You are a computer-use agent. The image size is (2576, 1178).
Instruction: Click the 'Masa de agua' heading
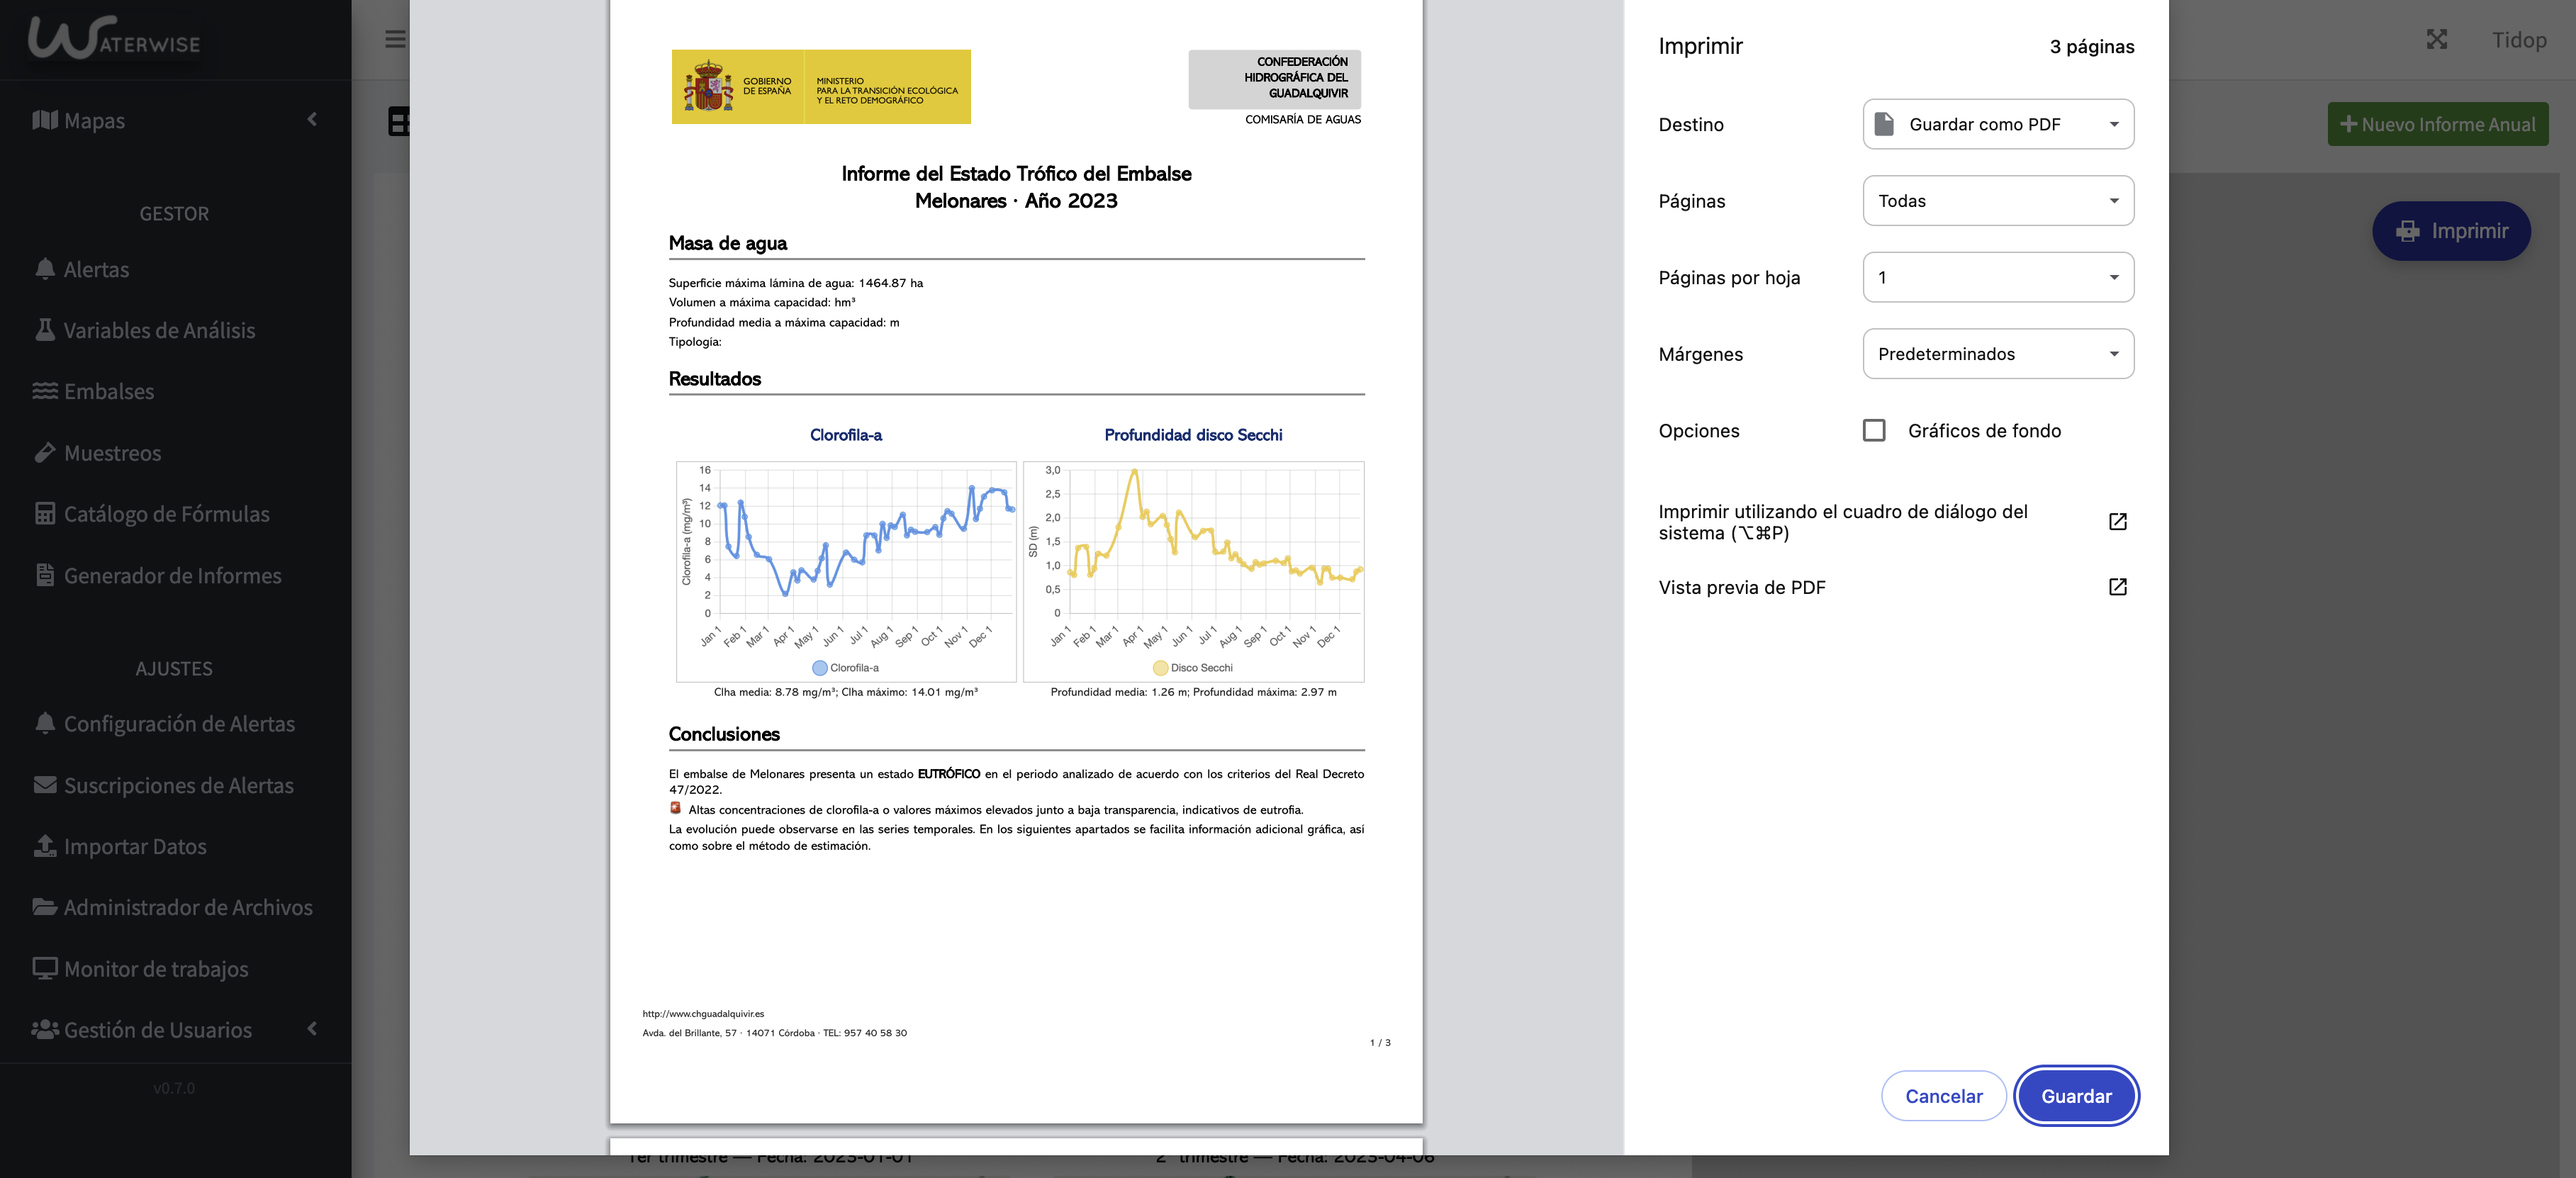[x=728, y=243]
